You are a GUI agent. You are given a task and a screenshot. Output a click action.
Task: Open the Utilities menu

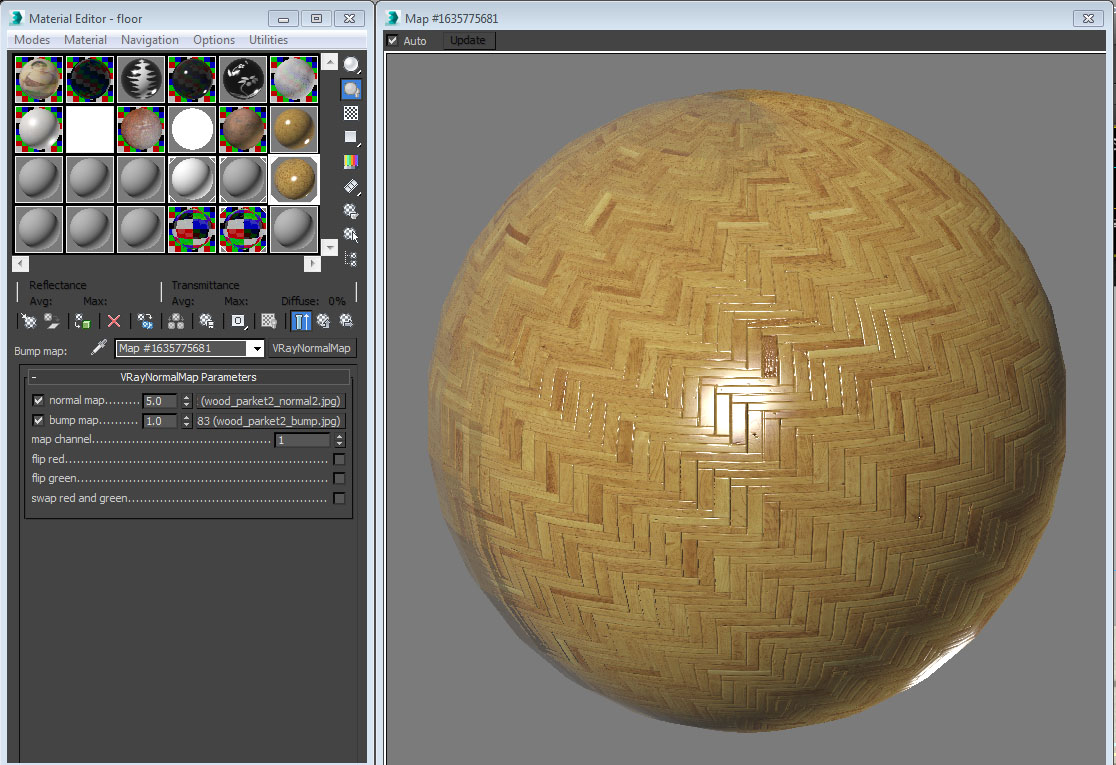(268, 40)
